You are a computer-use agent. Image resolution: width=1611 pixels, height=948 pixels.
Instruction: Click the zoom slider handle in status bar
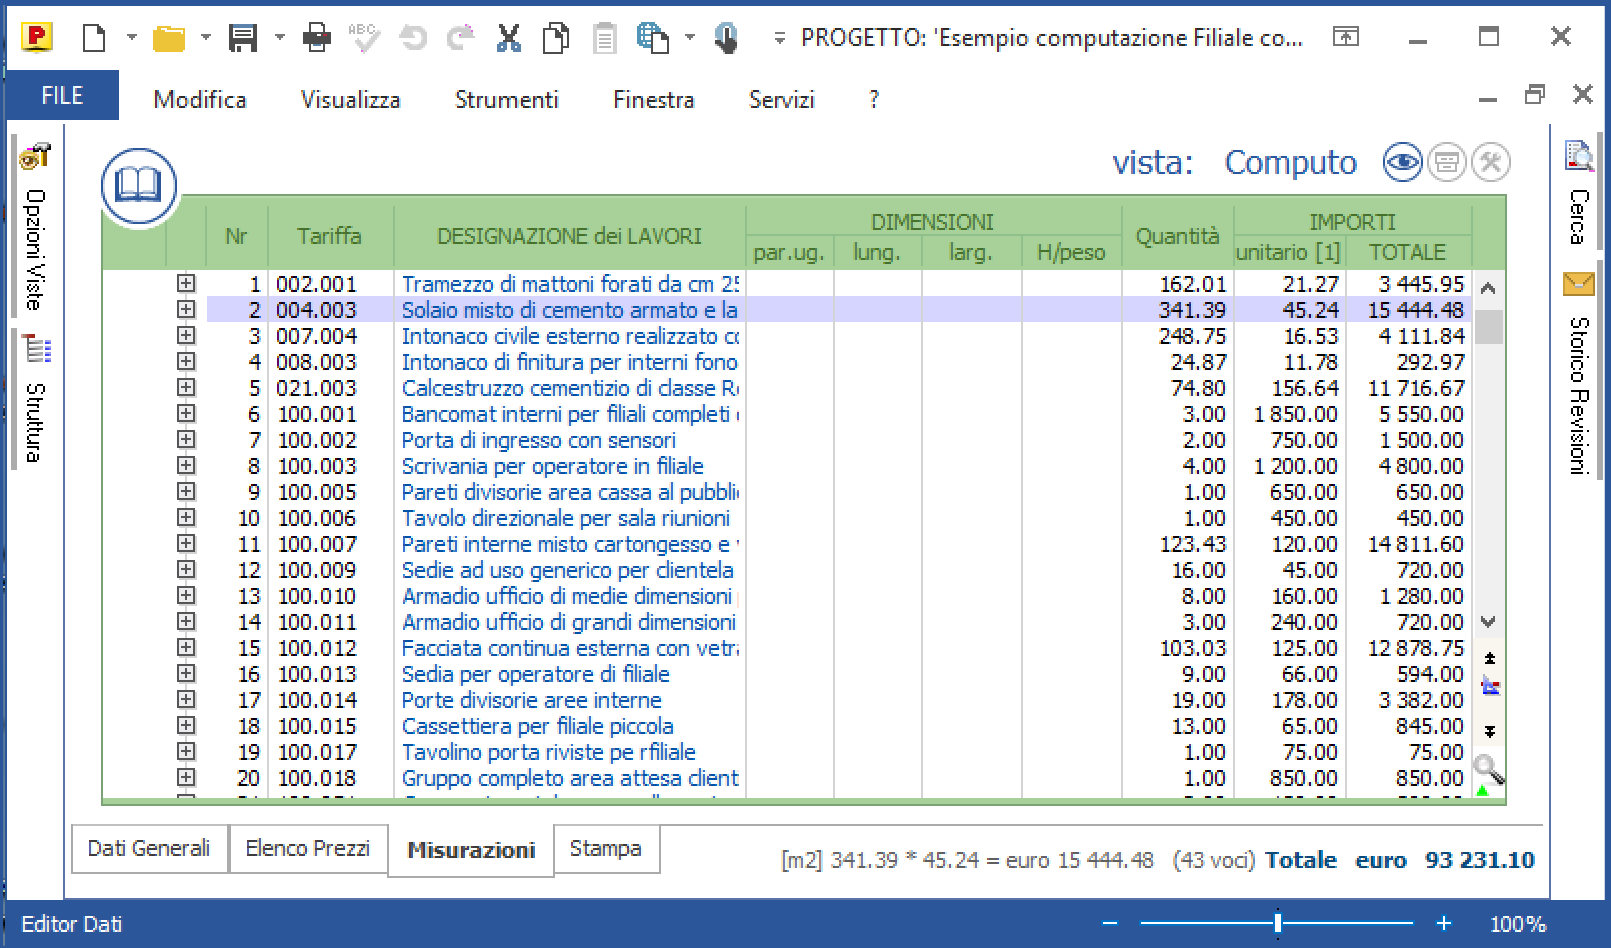click(1278, 923)
